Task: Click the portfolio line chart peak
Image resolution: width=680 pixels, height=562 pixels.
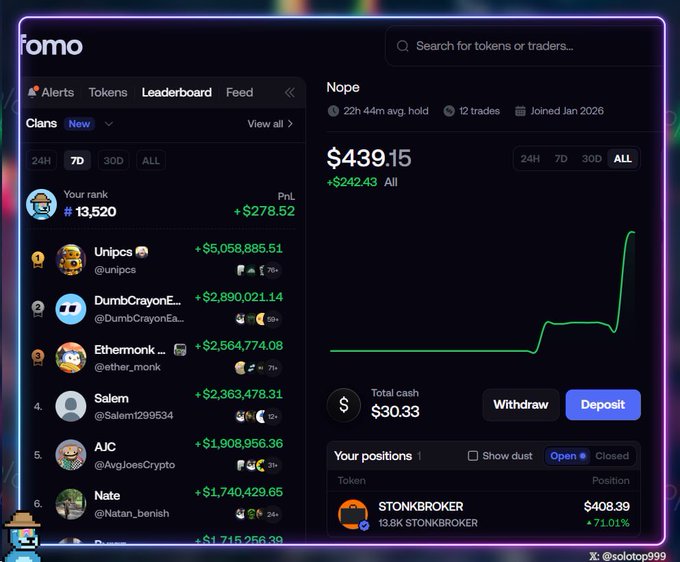Action: (631, 232)
